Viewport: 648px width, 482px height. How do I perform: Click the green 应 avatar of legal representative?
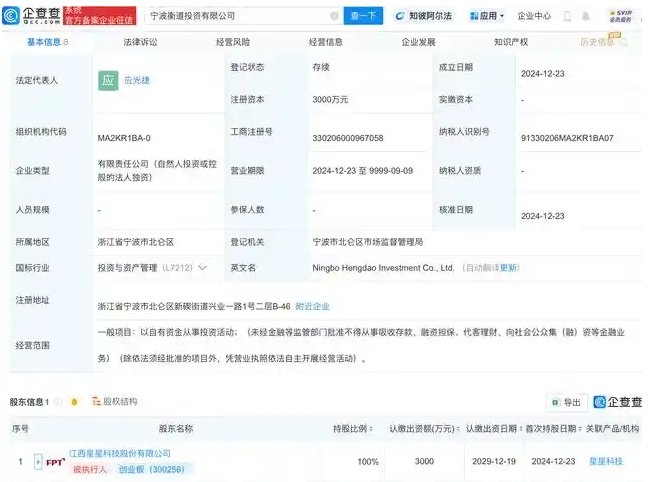click(108, 80)
